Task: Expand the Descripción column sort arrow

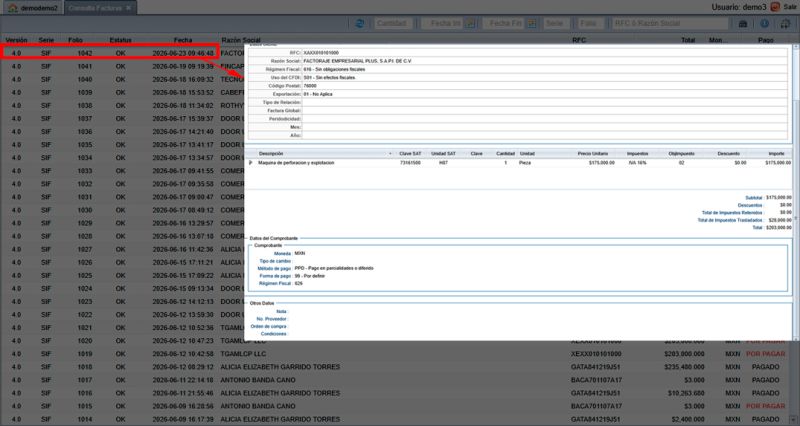Action: tap(390, 154)
